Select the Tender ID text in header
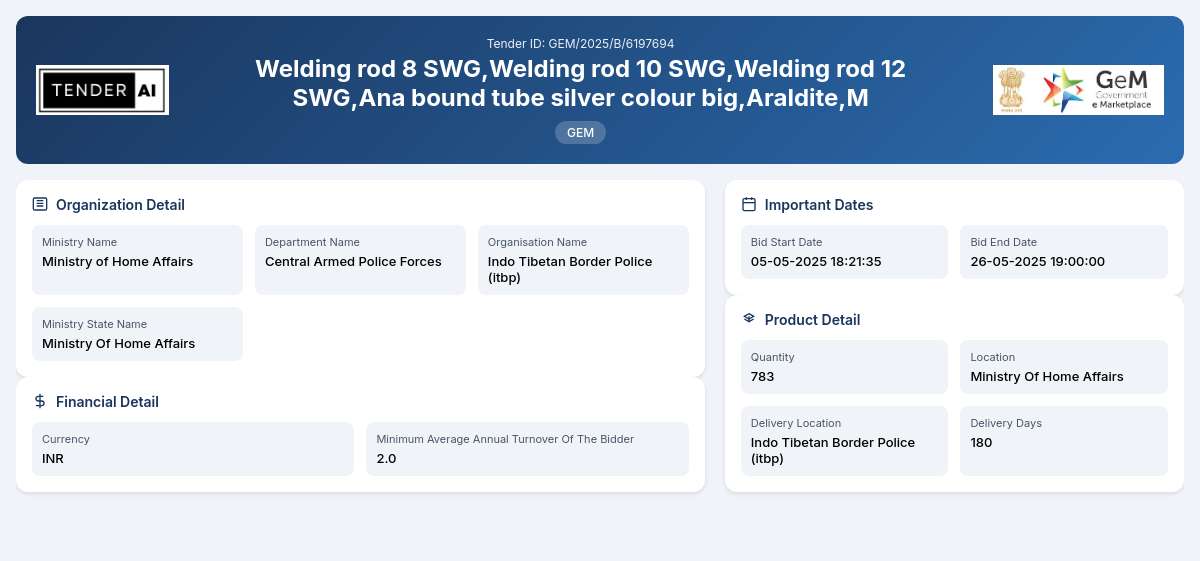Screen dimensions: 1200x561 click(x=580, y=44)
